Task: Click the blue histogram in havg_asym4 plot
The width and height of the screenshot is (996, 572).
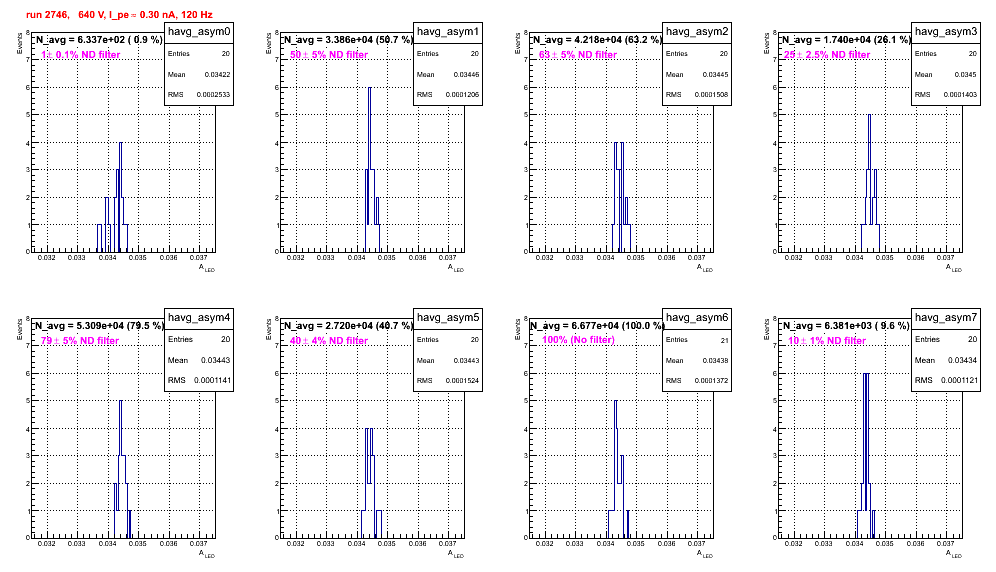Action: (121, 469)
